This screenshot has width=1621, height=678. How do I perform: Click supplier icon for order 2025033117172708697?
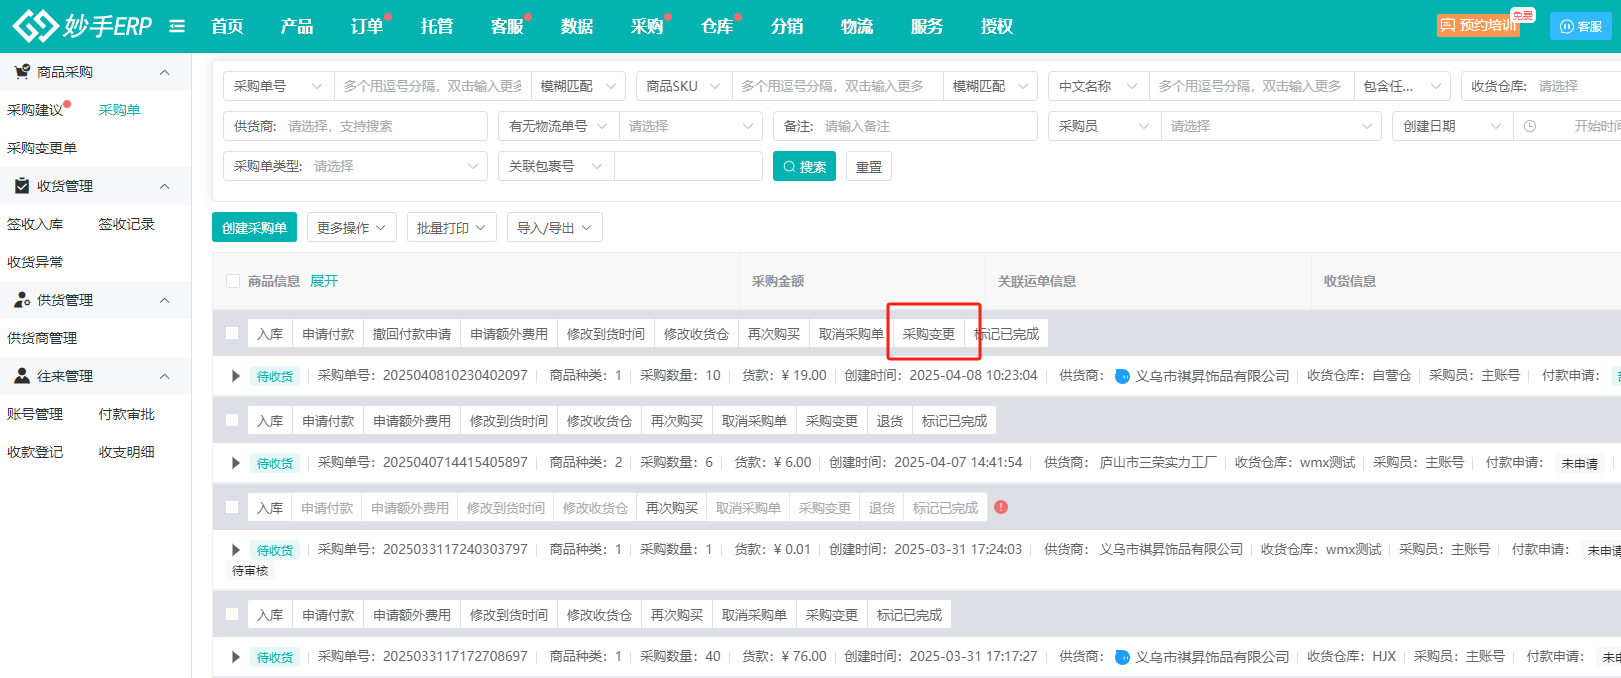coord(1122,657)
